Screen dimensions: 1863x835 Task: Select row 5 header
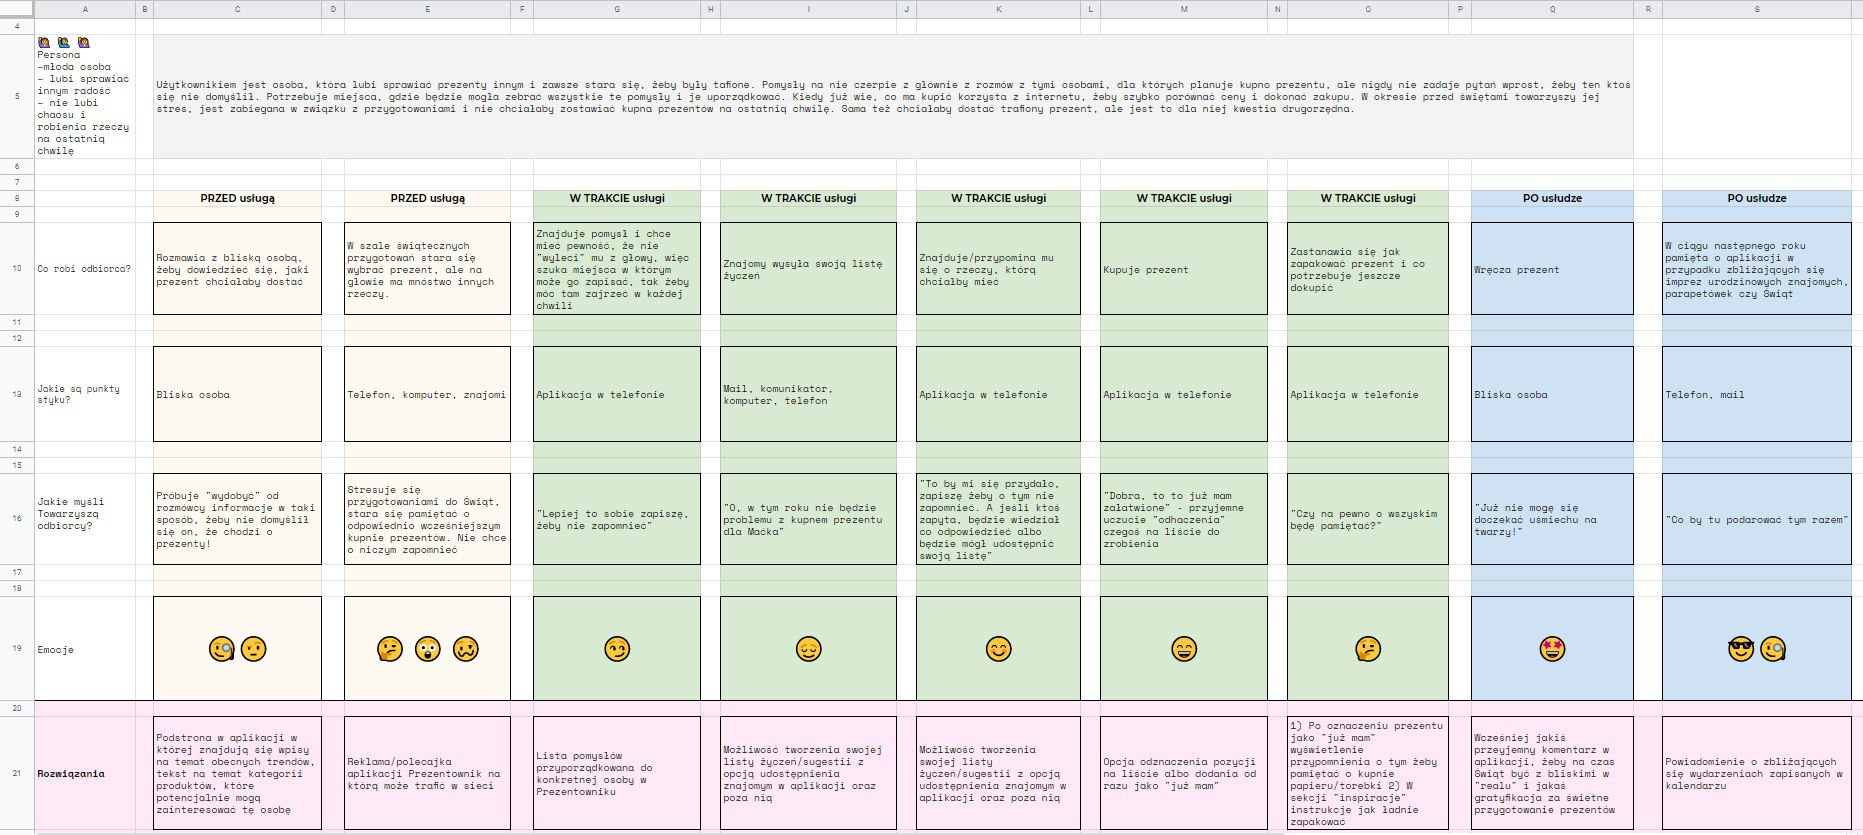tap(17, 97)
